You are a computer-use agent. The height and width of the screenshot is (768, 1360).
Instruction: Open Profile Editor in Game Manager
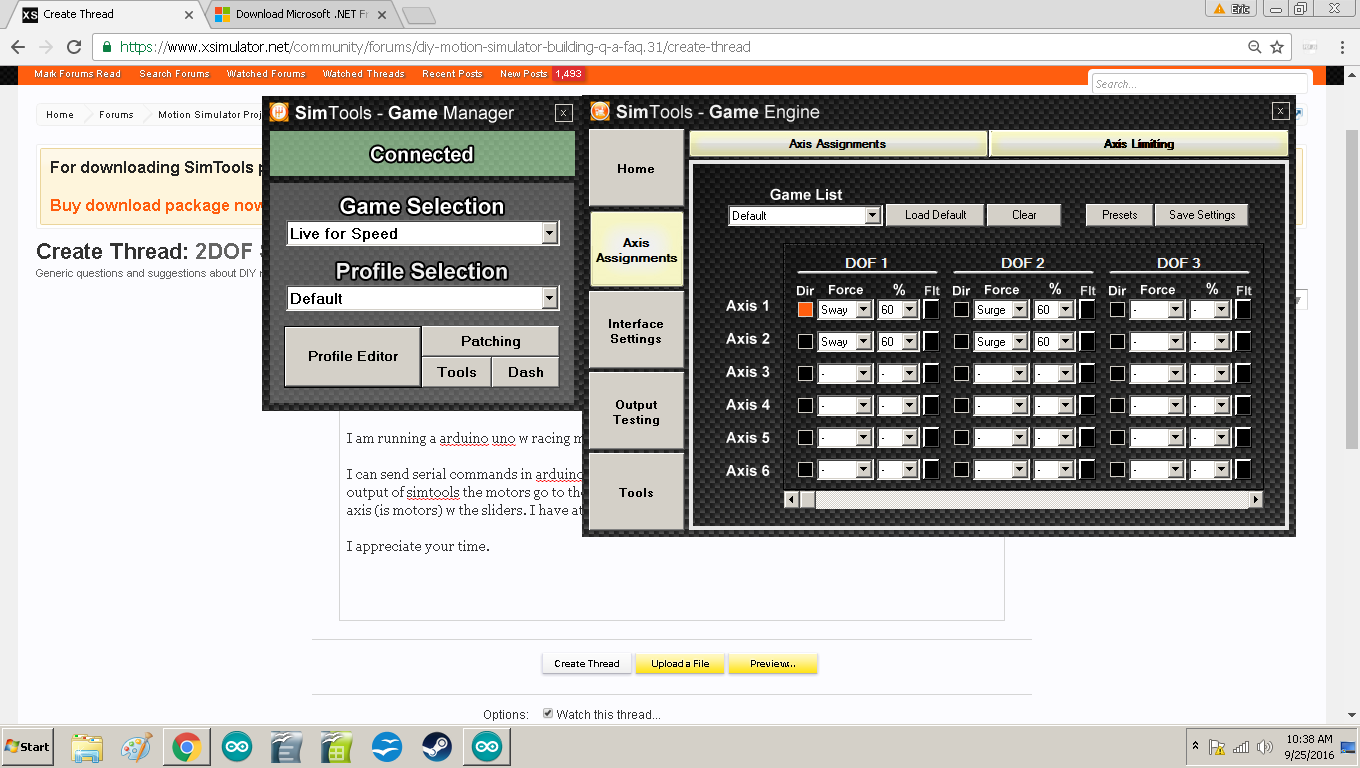353,356
